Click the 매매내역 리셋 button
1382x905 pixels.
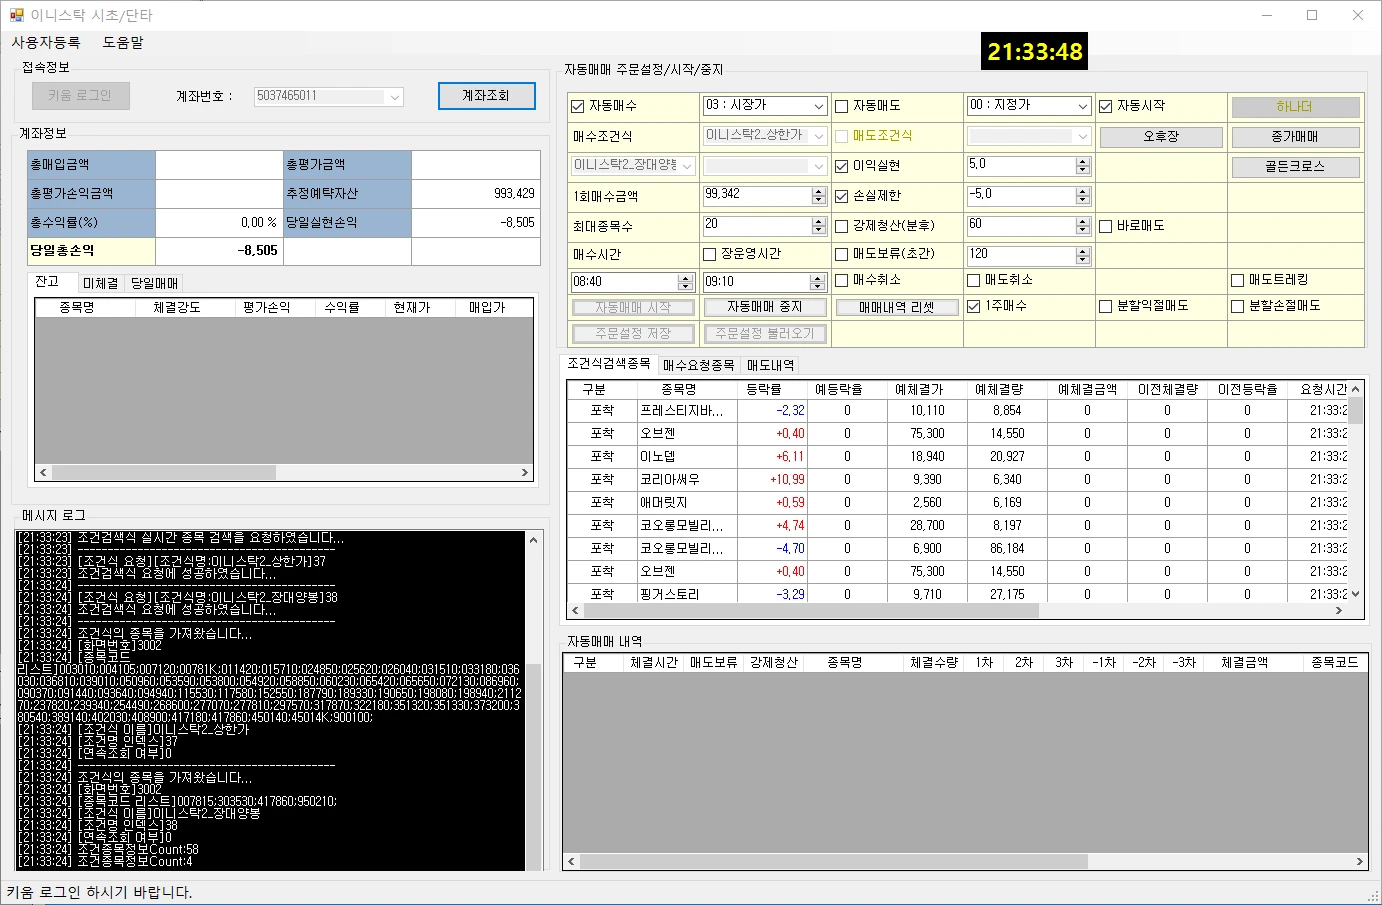(x=897, y=307)
